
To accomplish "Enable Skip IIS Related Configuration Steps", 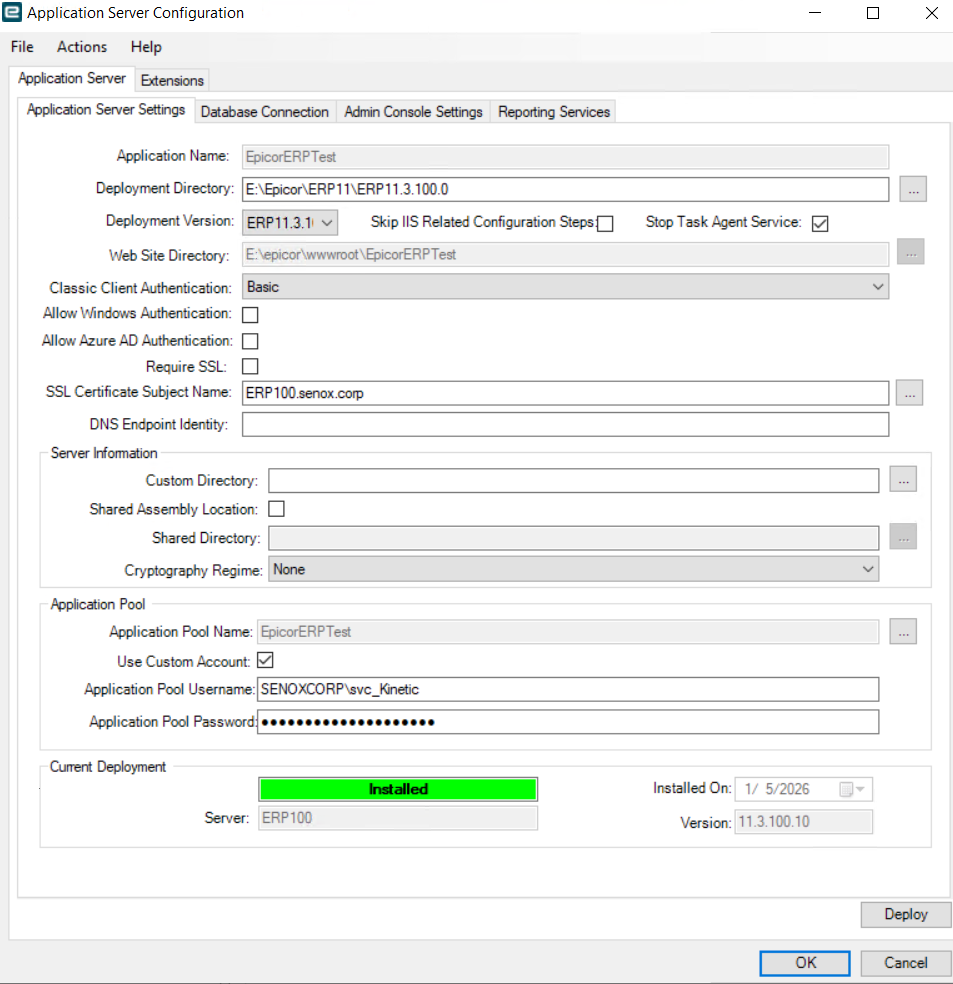I will [605, 223].
